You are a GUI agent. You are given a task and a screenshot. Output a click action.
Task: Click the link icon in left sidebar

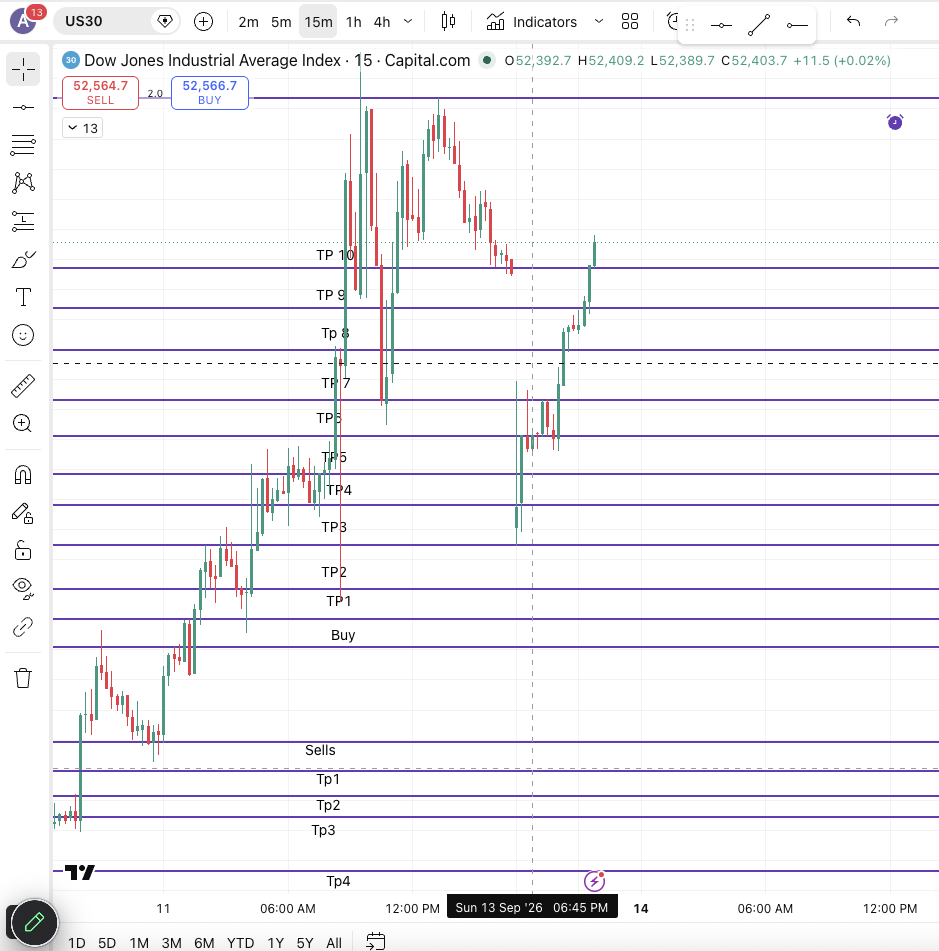(23, 627)
